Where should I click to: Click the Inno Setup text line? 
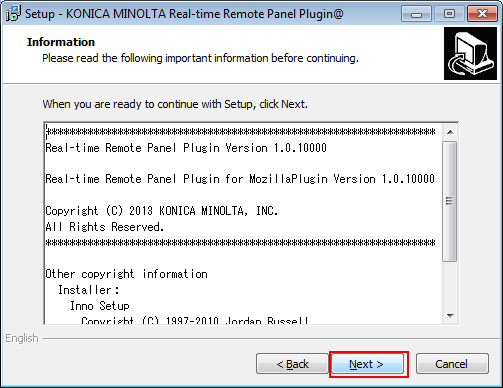pos(99,306)
